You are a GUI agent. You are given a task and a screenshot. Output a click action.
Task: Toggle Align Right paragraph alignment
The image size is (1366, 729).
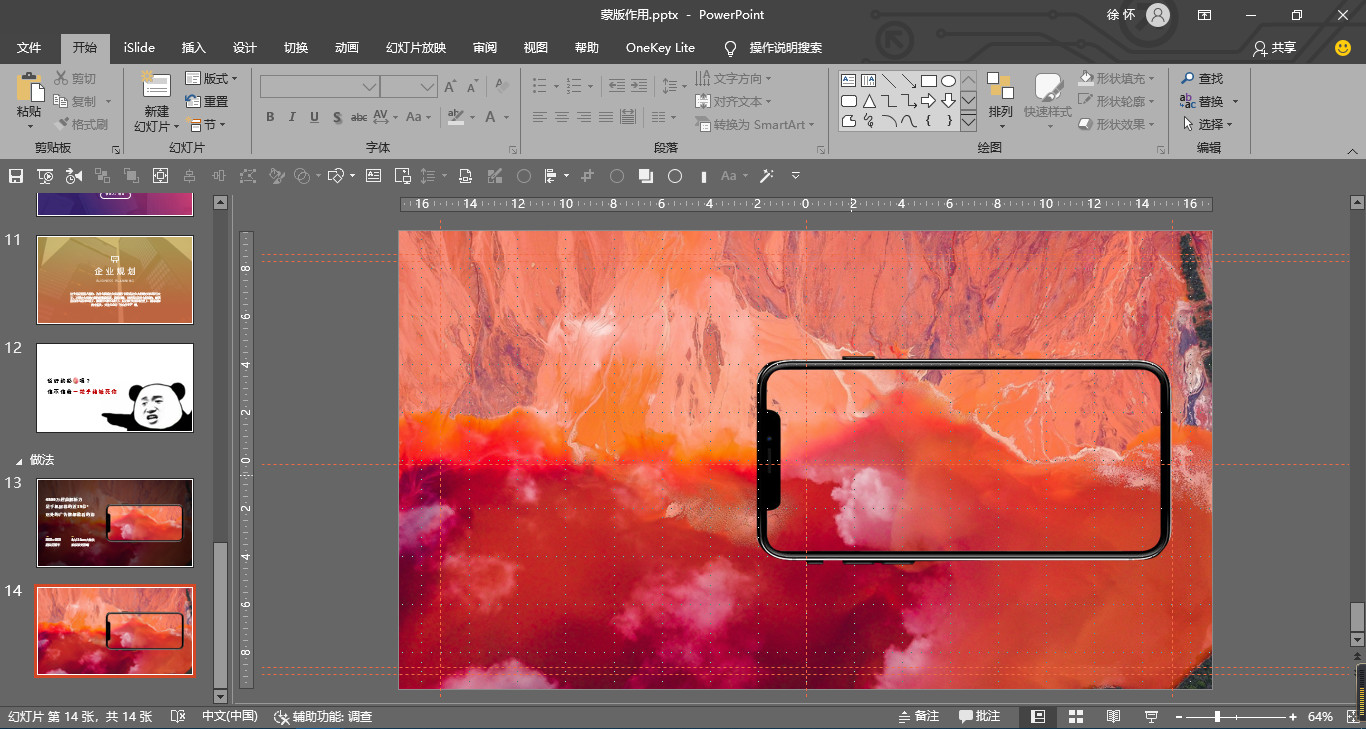pos(584,117)
